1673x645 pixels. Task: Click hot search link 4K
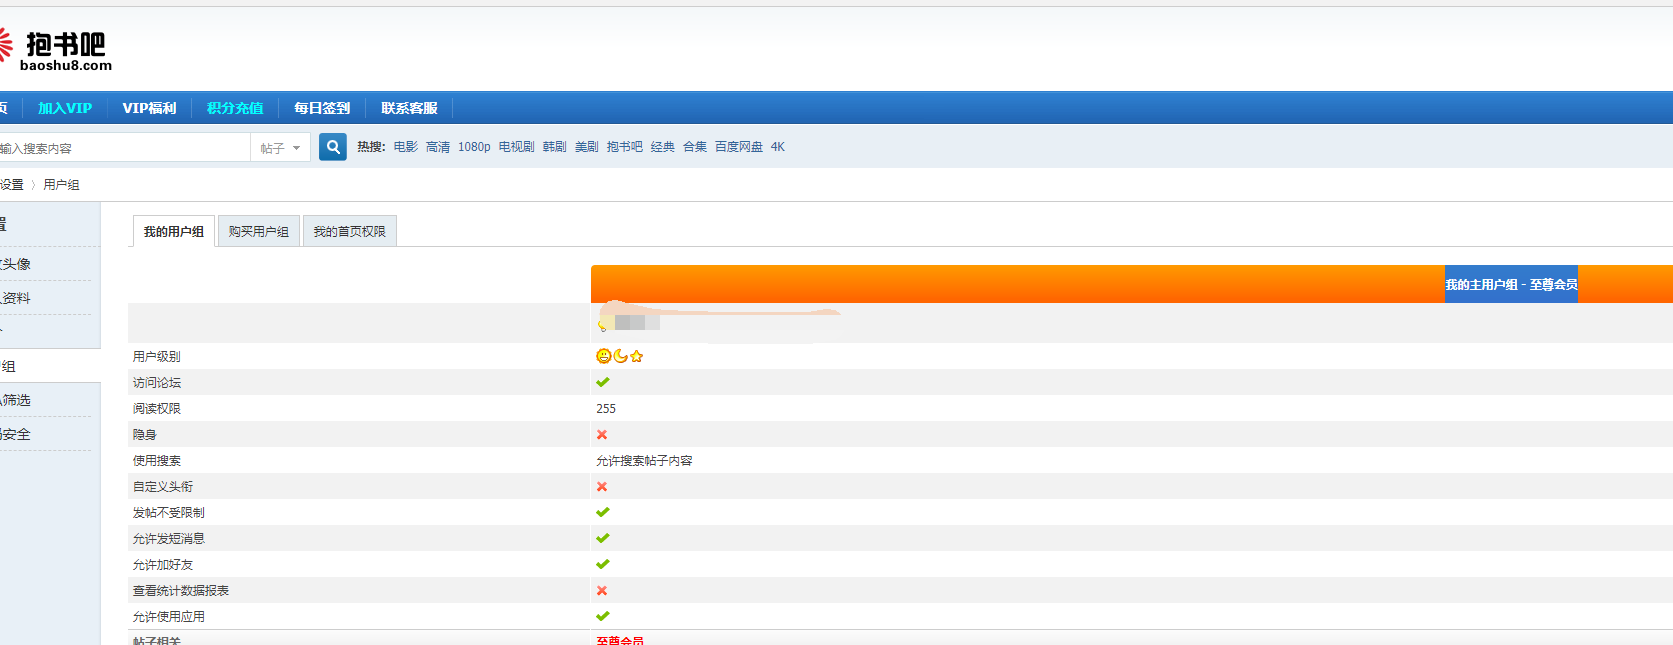coord(778,147)
